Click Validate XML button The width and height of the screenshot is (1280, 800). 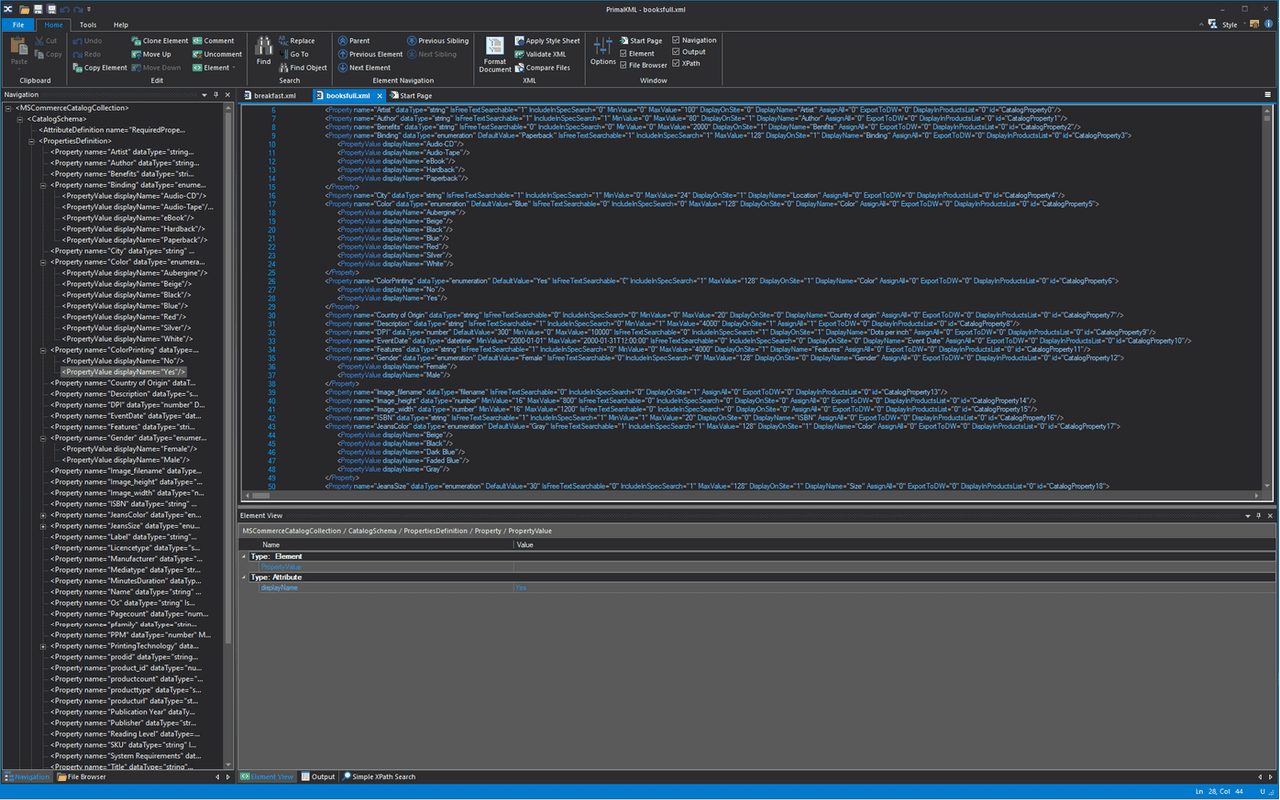(541, 54)
